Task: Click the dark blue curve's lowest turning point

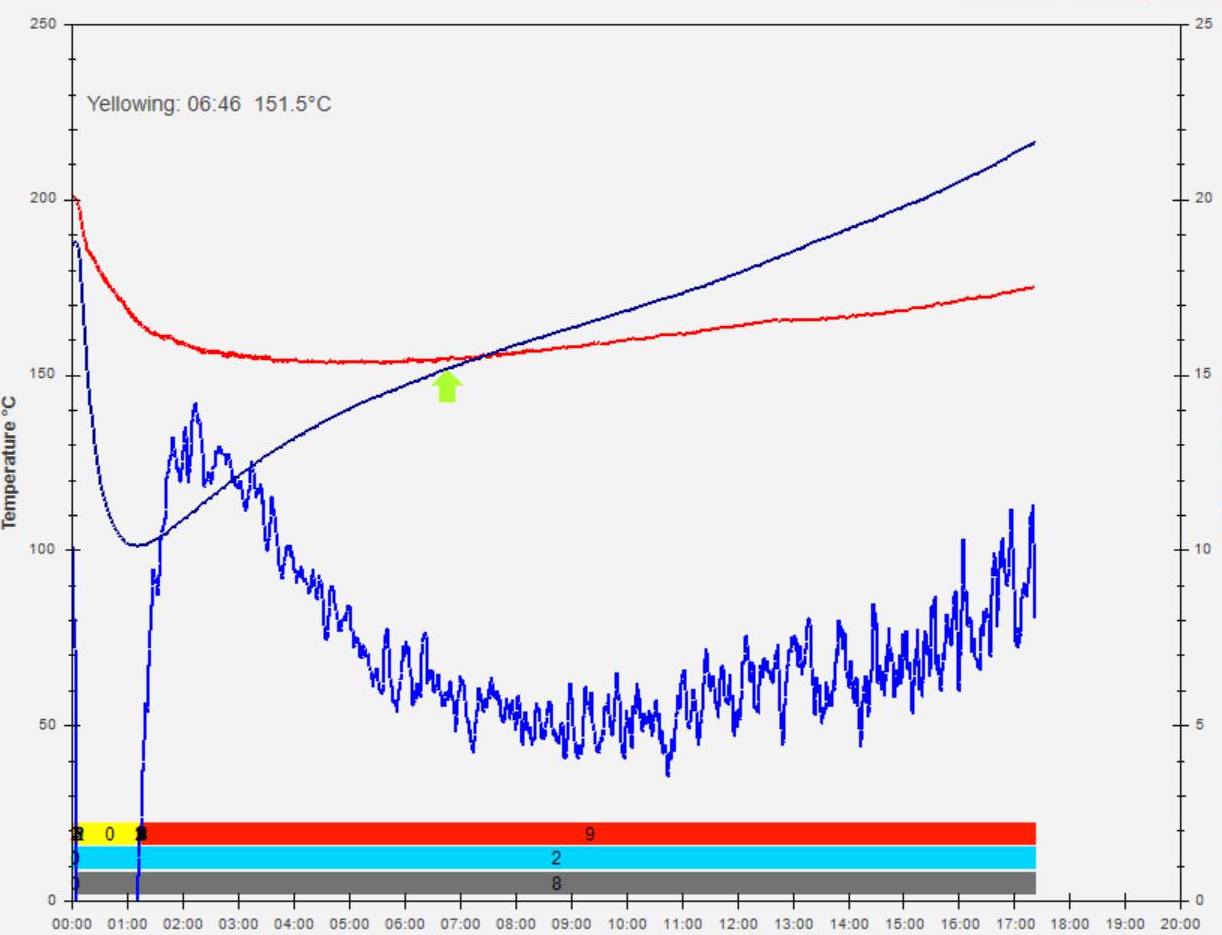Action: click(138, 545)
